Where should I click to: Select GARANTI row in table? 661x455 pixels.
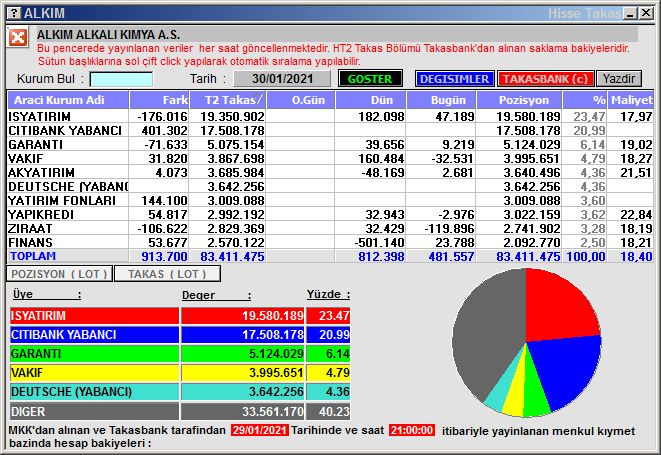tap(330, 145)
